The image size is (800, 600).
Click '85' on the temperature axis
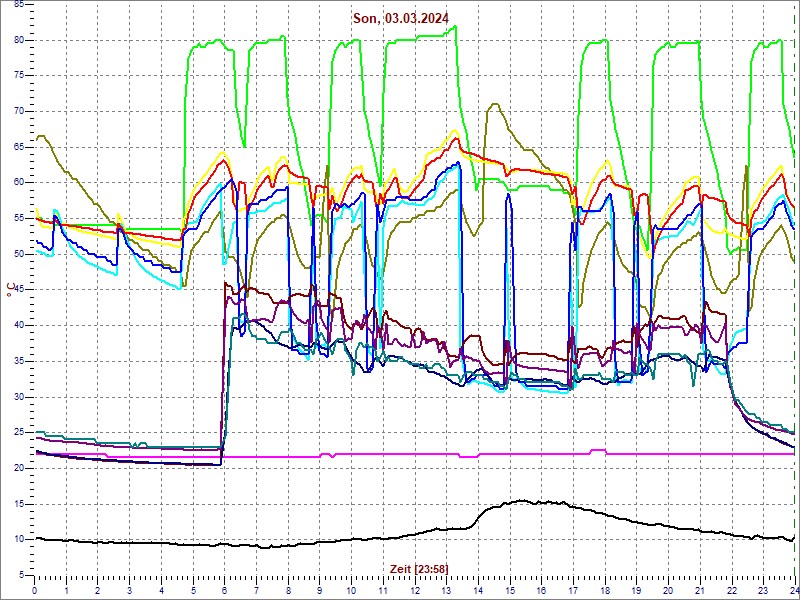(x=19, y=5)
